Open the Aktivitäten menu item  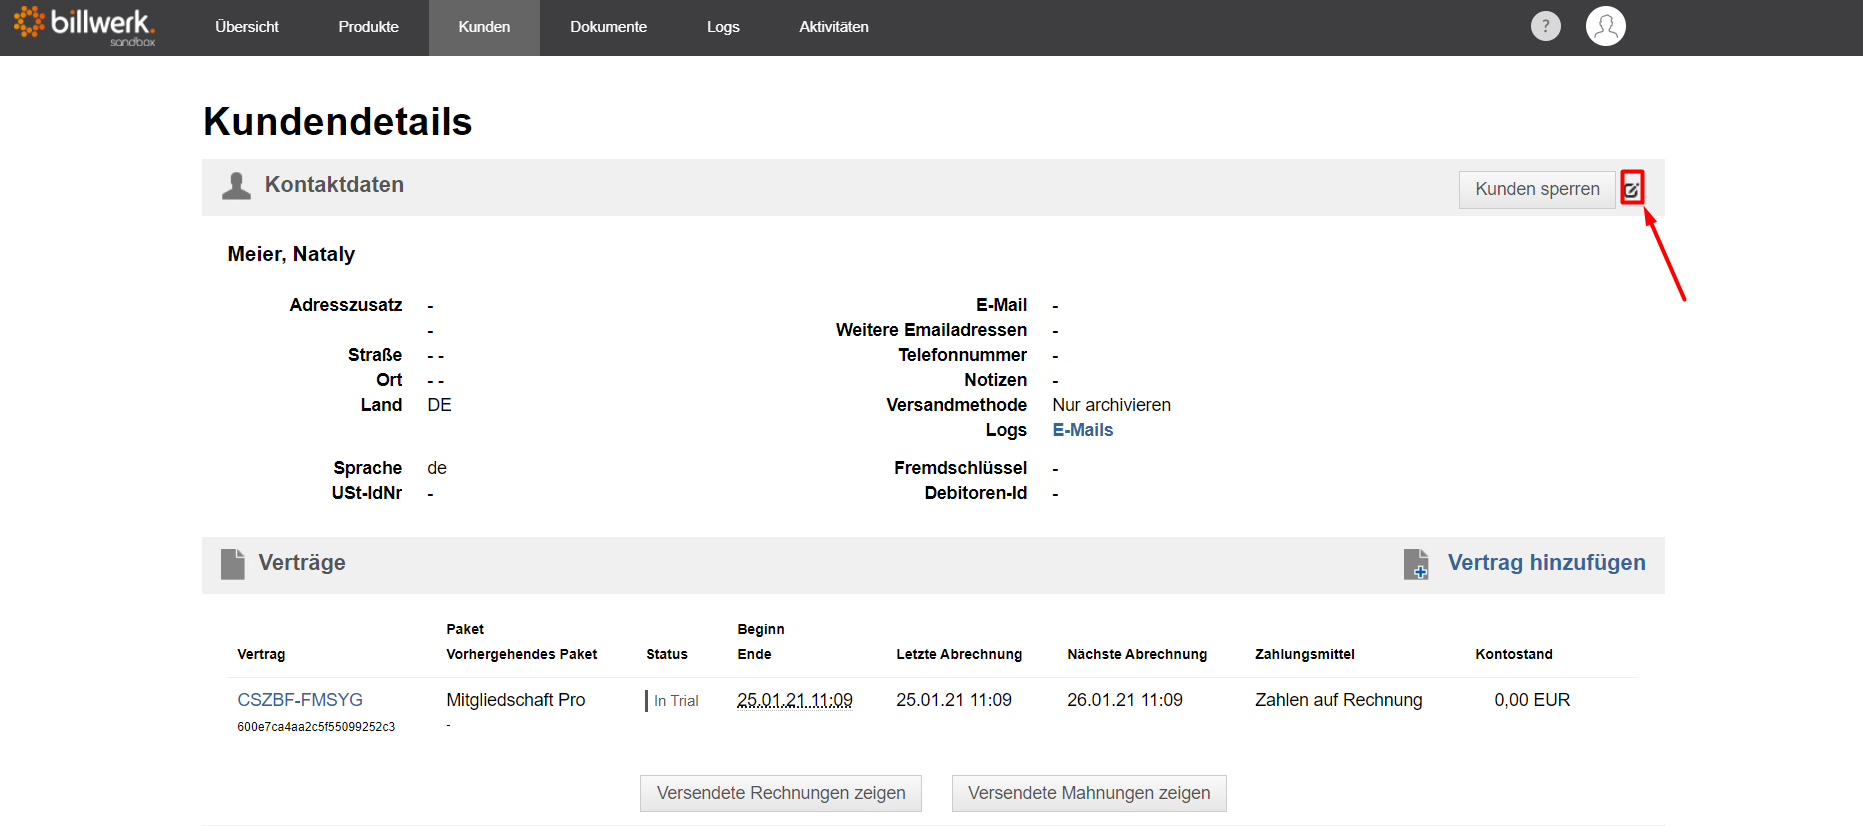coord(834,27)
